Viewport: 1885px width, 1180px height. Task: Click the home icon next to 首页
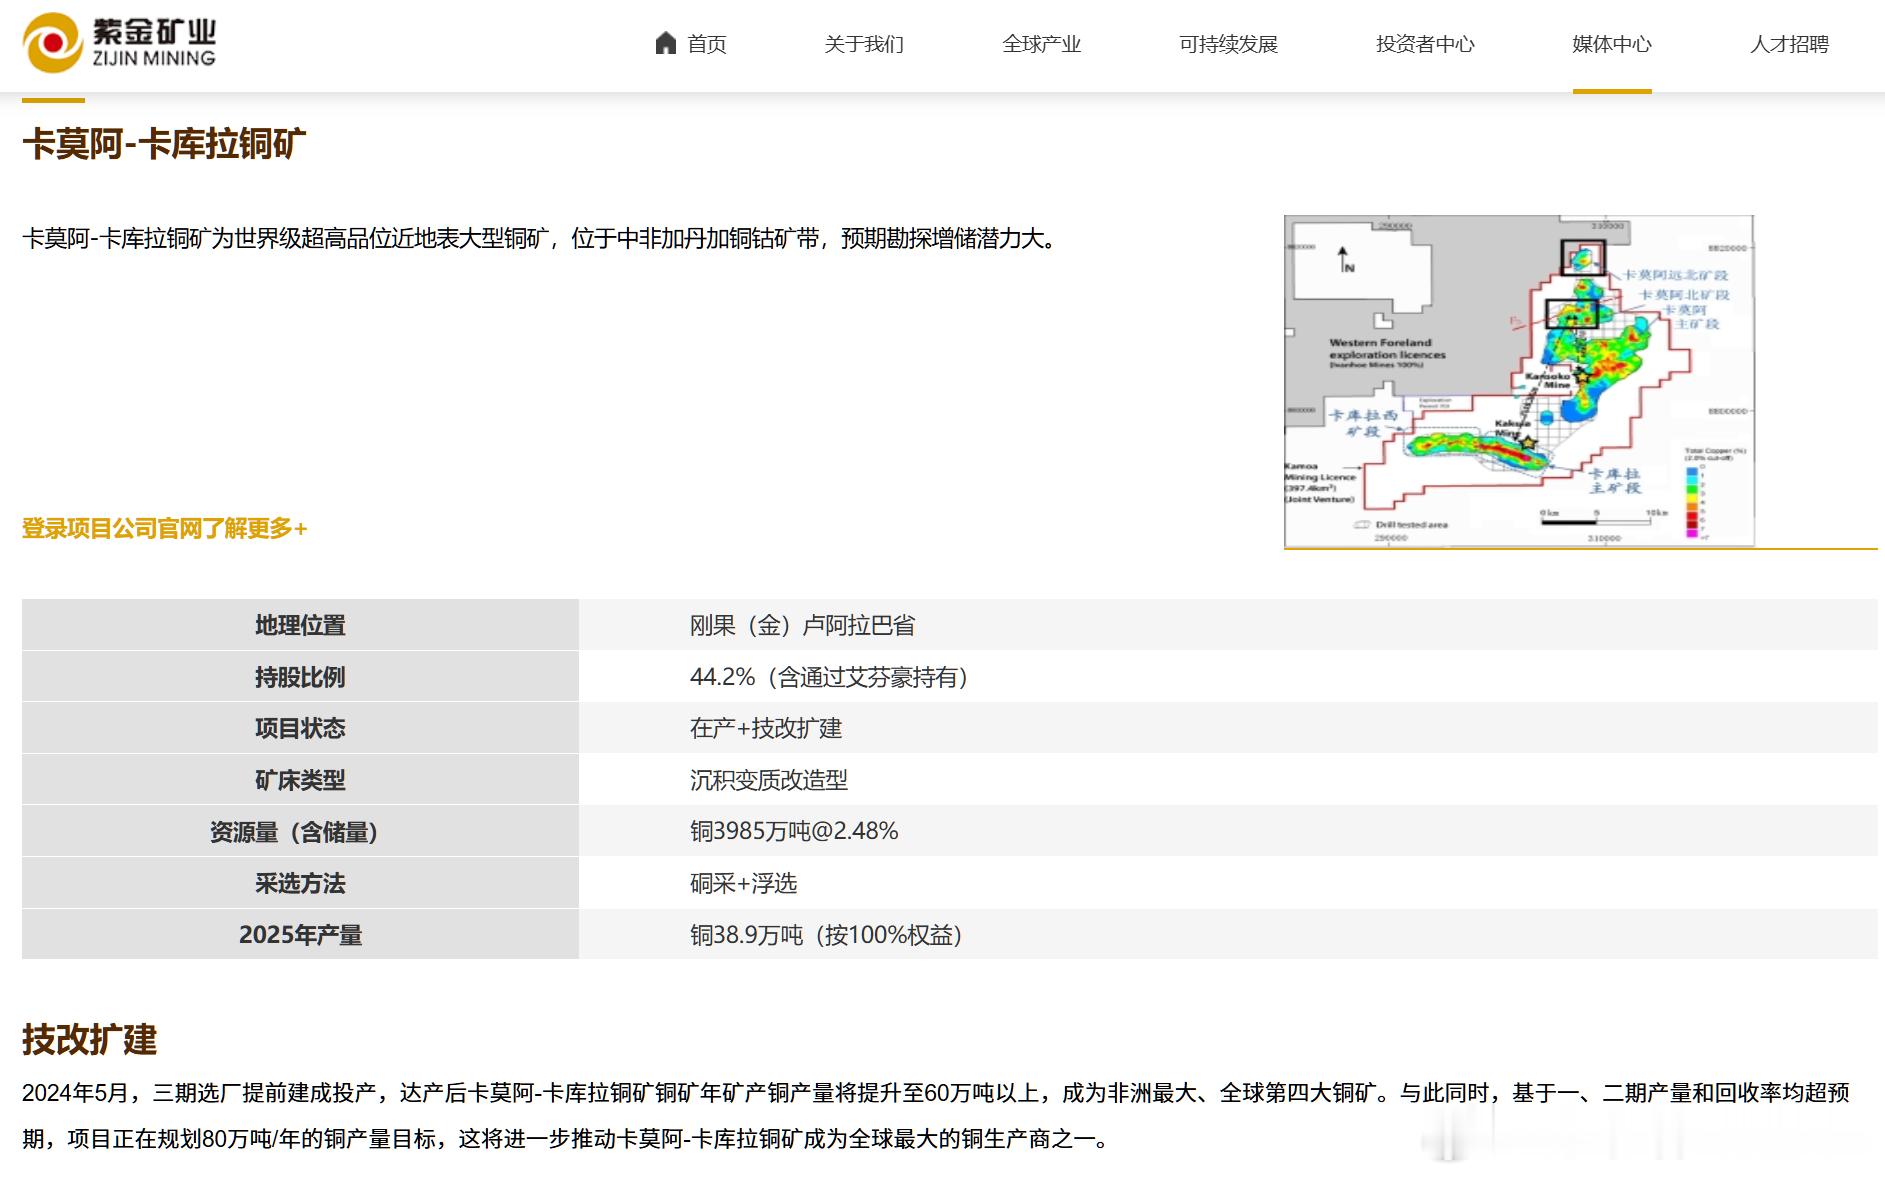[x=666, y=43]
